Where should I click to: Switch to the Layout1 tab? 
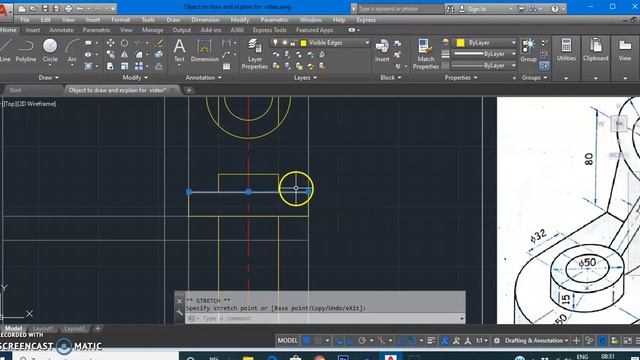[x=42, y=329]
